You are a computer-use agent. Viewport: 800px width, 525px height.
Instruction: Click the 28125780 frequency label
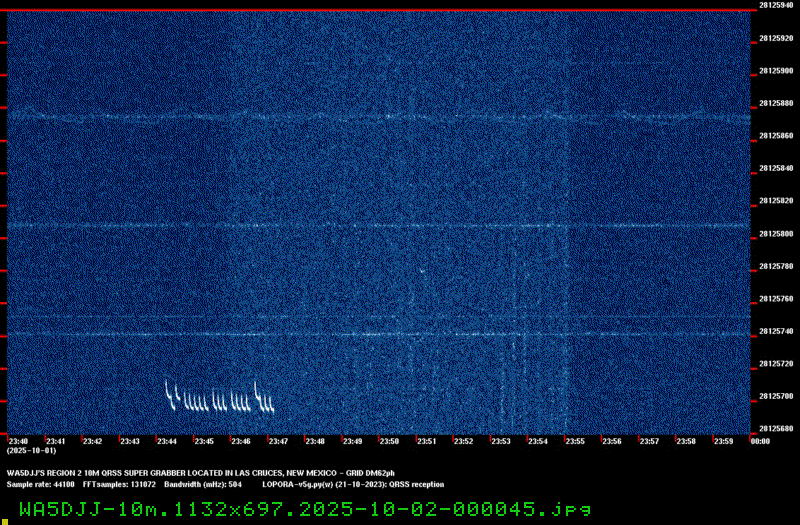click(776, 266)
